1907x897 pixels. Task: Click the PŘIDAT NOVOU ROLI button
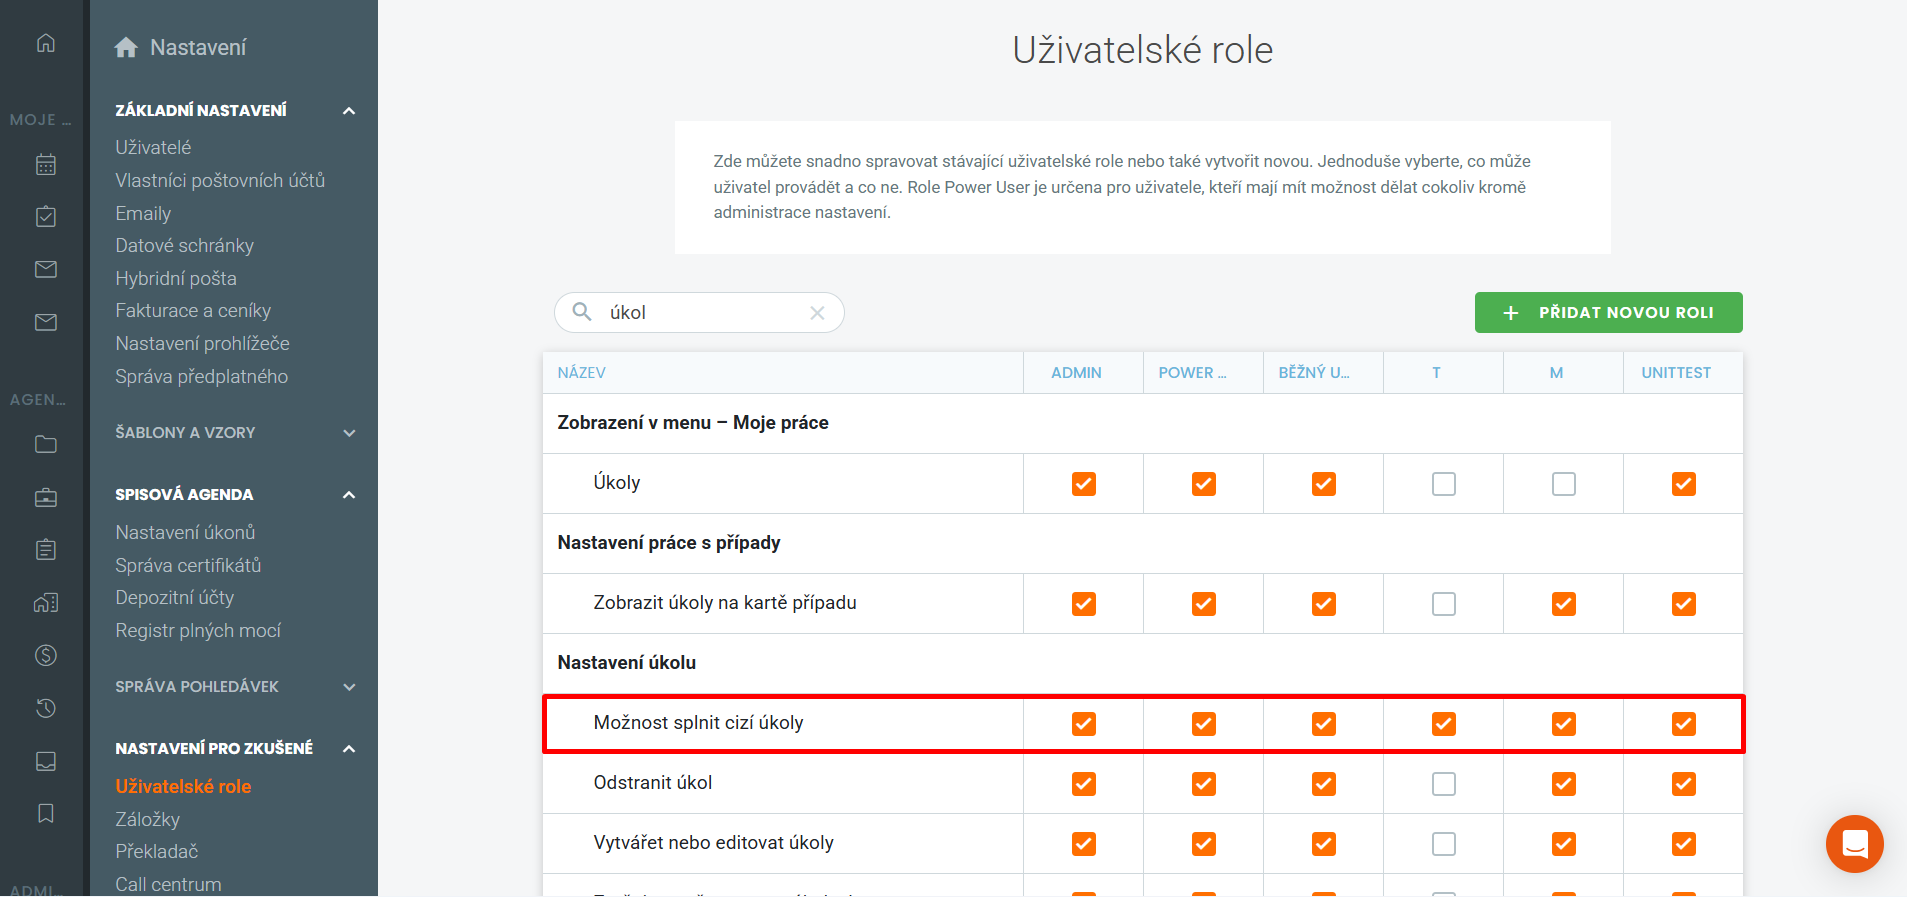(1608, 312)
